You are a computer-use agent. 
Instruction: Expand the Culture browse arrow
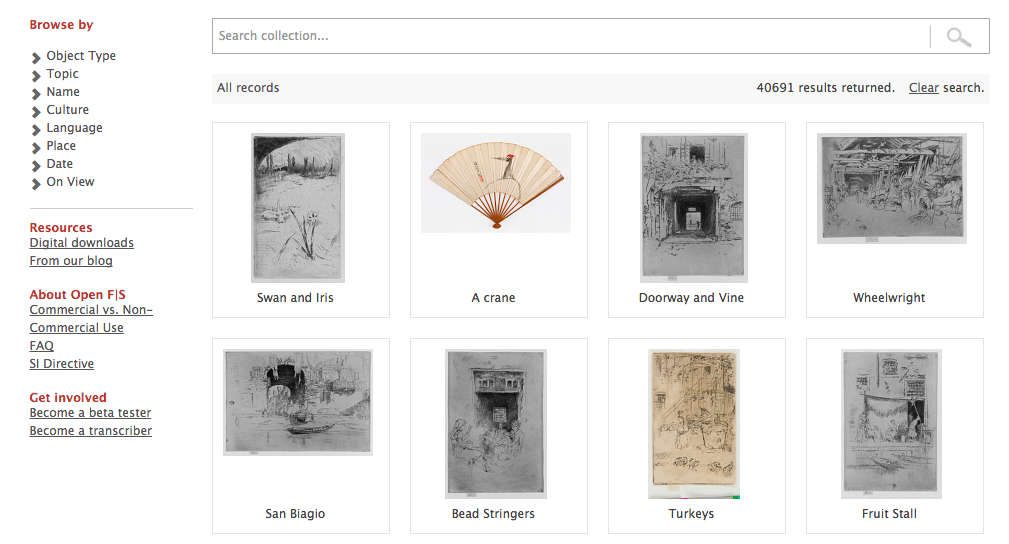[37, 111]
